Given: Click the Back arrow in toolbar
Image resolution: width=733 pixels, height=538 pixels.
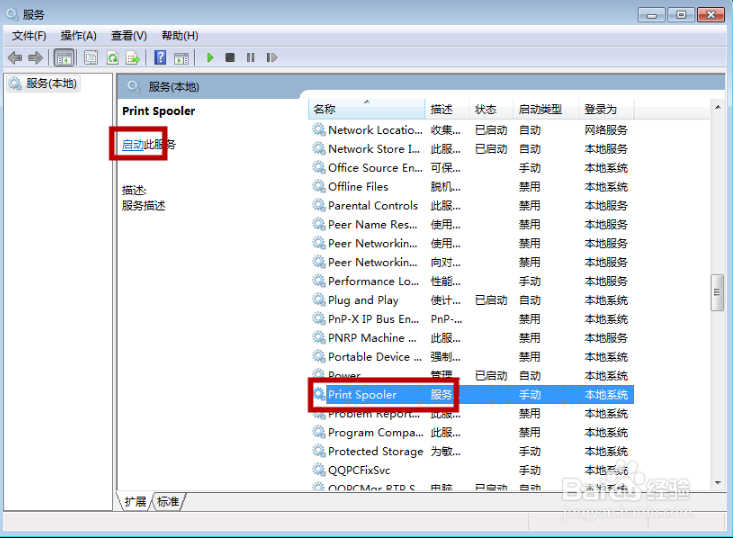Looking at the screenshot, I should click(15, 58).
